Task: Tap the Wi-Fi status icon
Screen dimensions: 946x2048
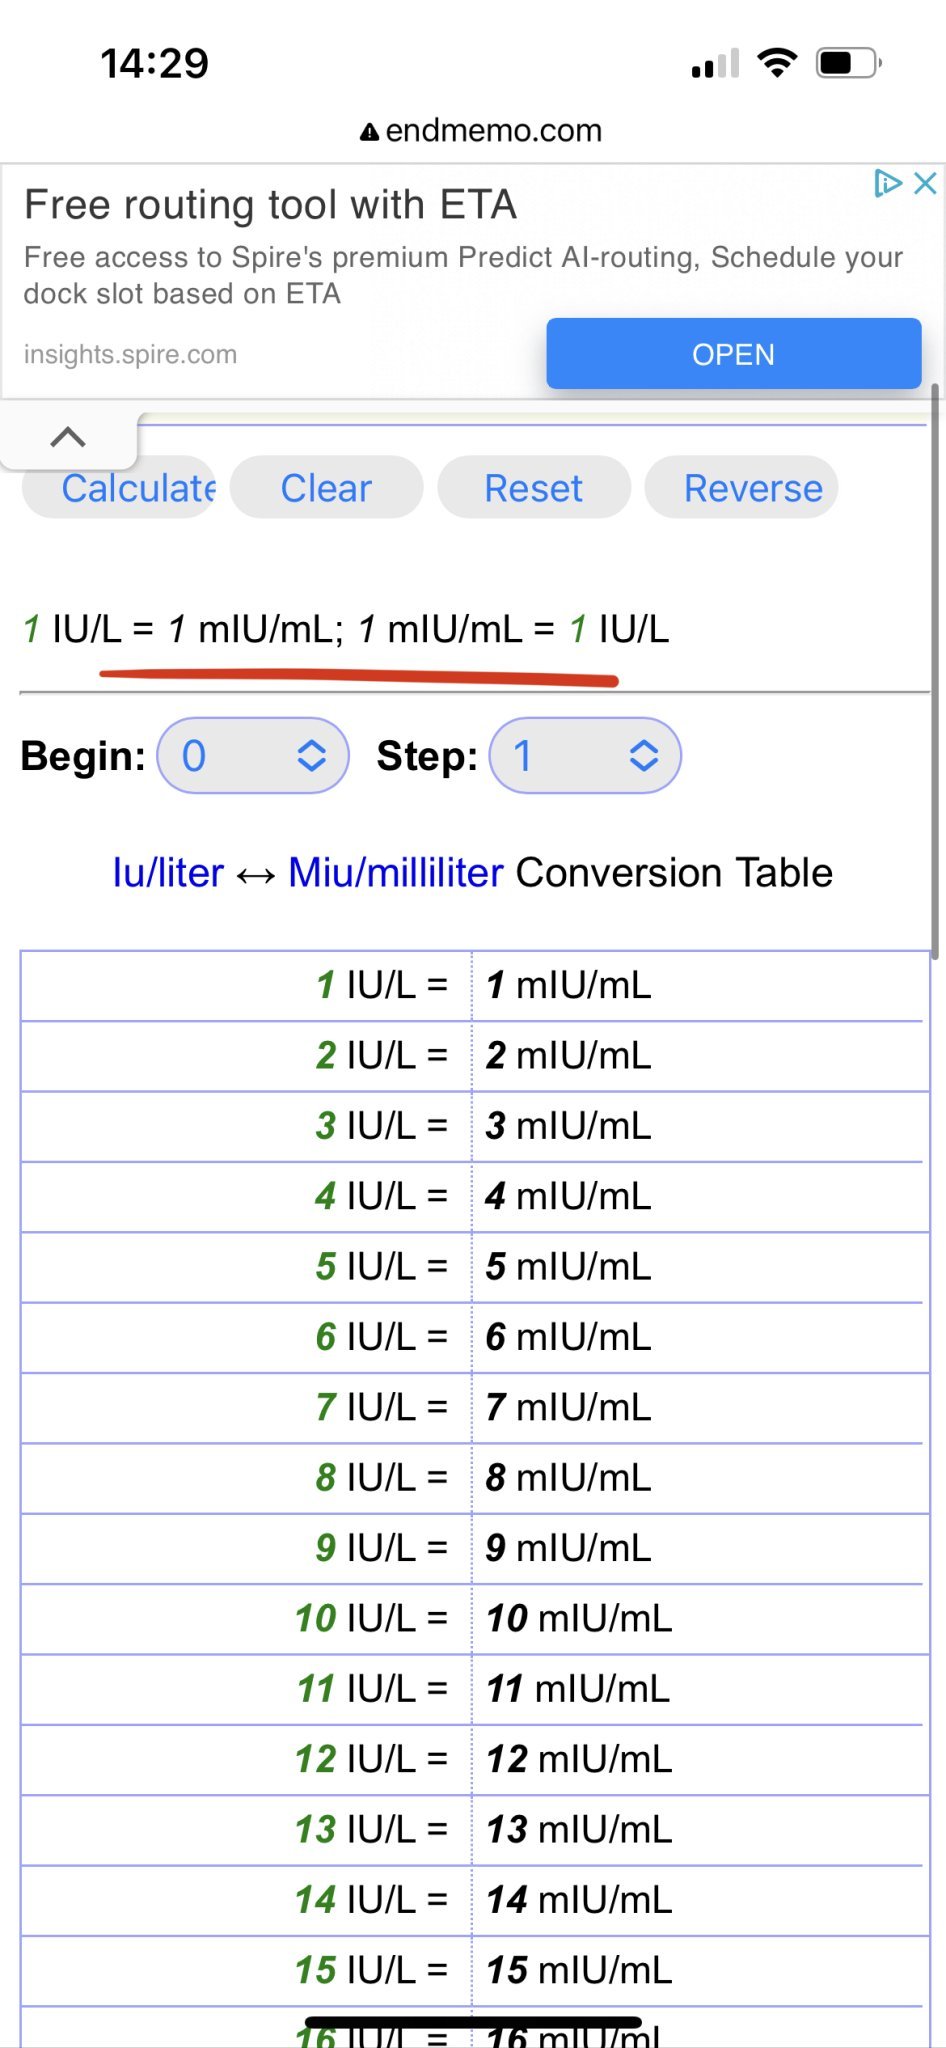Action: point(777,63)
